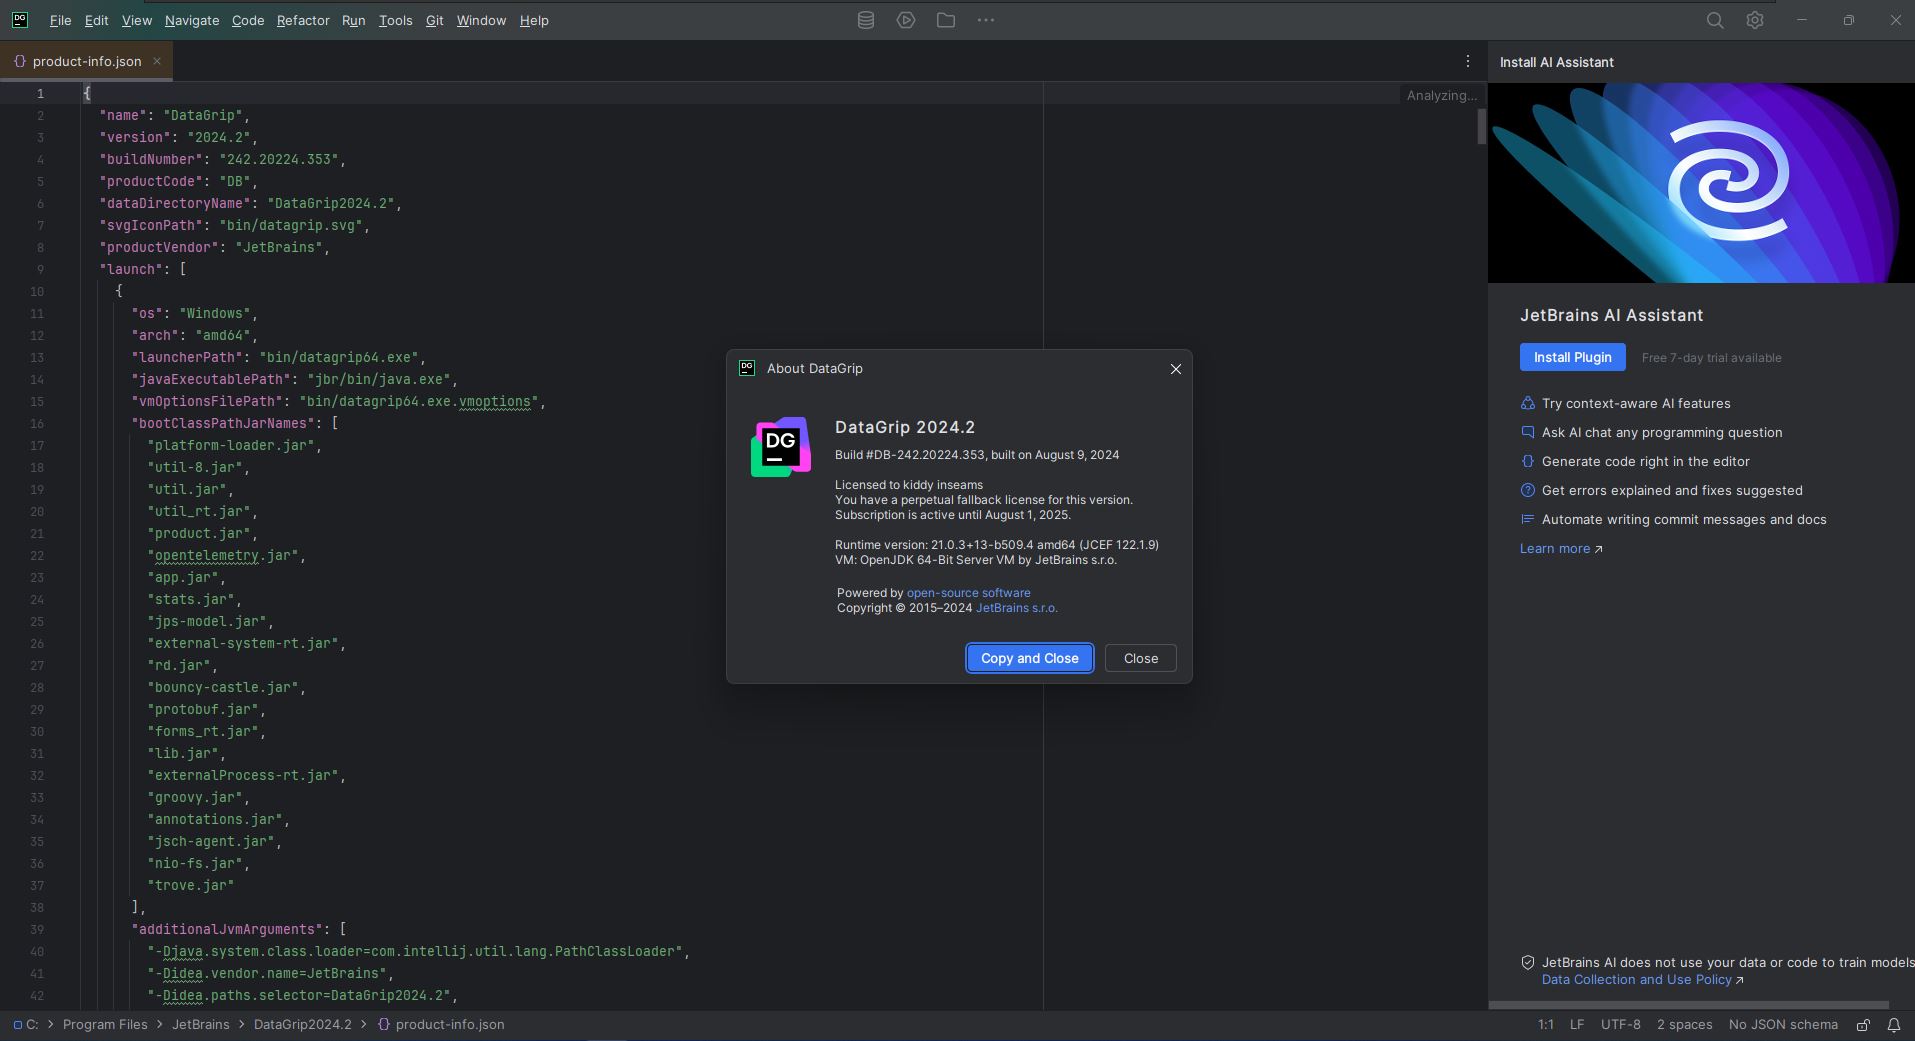Open the IDE settings gear icon
The height and width of the screenshot is (1041, 1915).
click(1755, 20)
